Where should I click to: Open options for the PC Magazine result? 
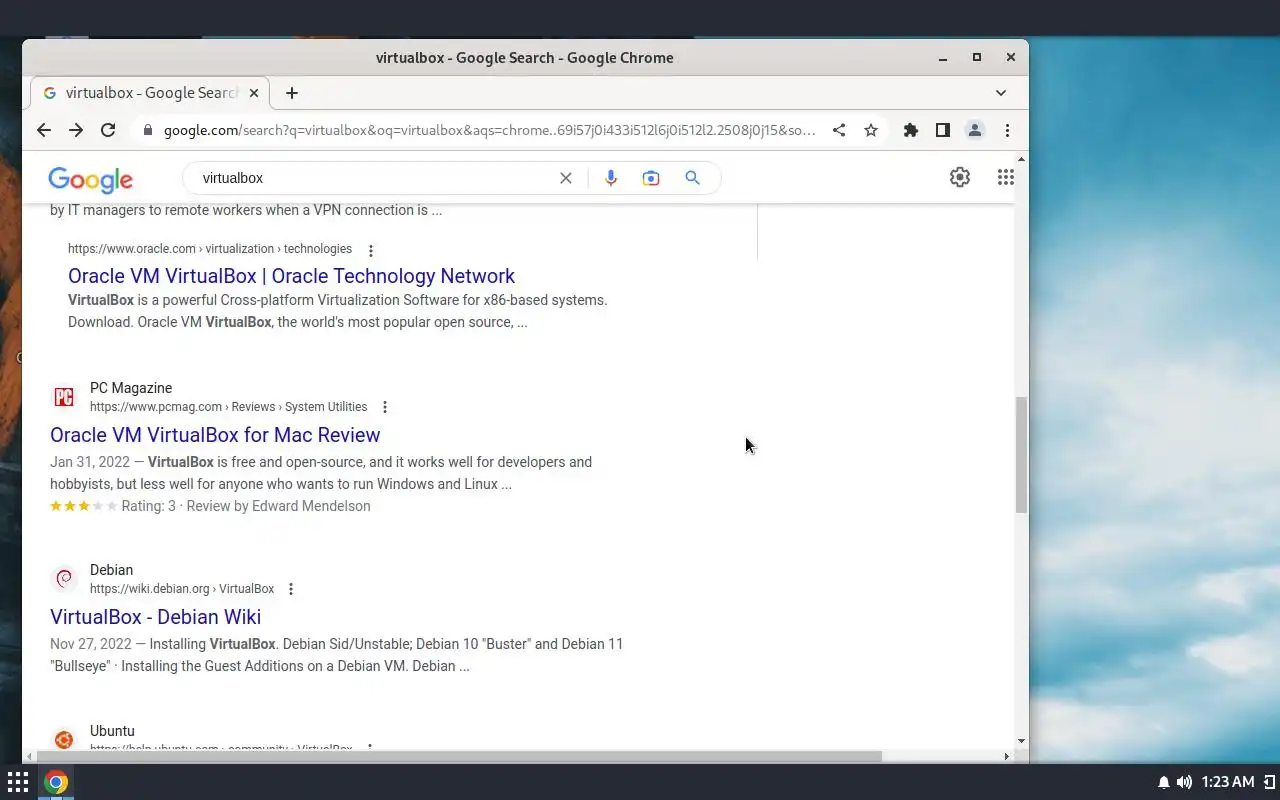pos(385,407)
